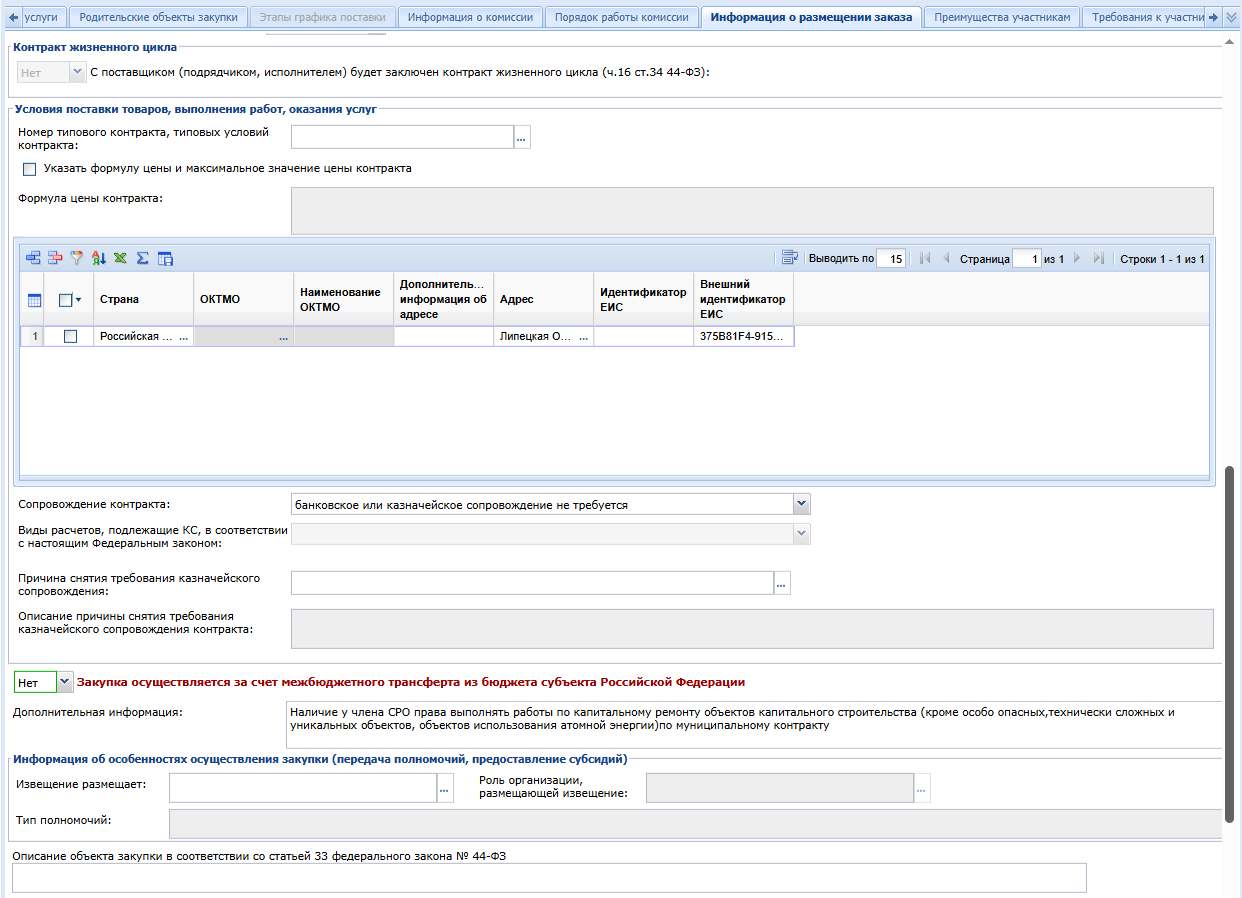Go to next page of grid
Viewport: 1242px width, 898px height.
tap(1077, 258)
